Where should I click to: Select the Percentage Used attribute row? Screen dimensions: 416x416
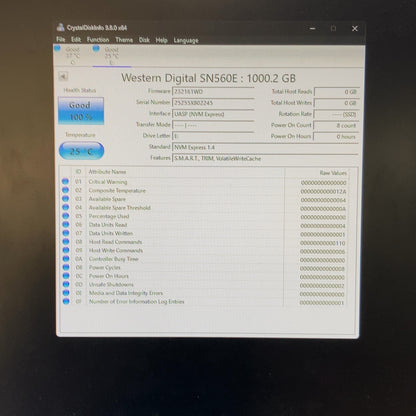204,216
